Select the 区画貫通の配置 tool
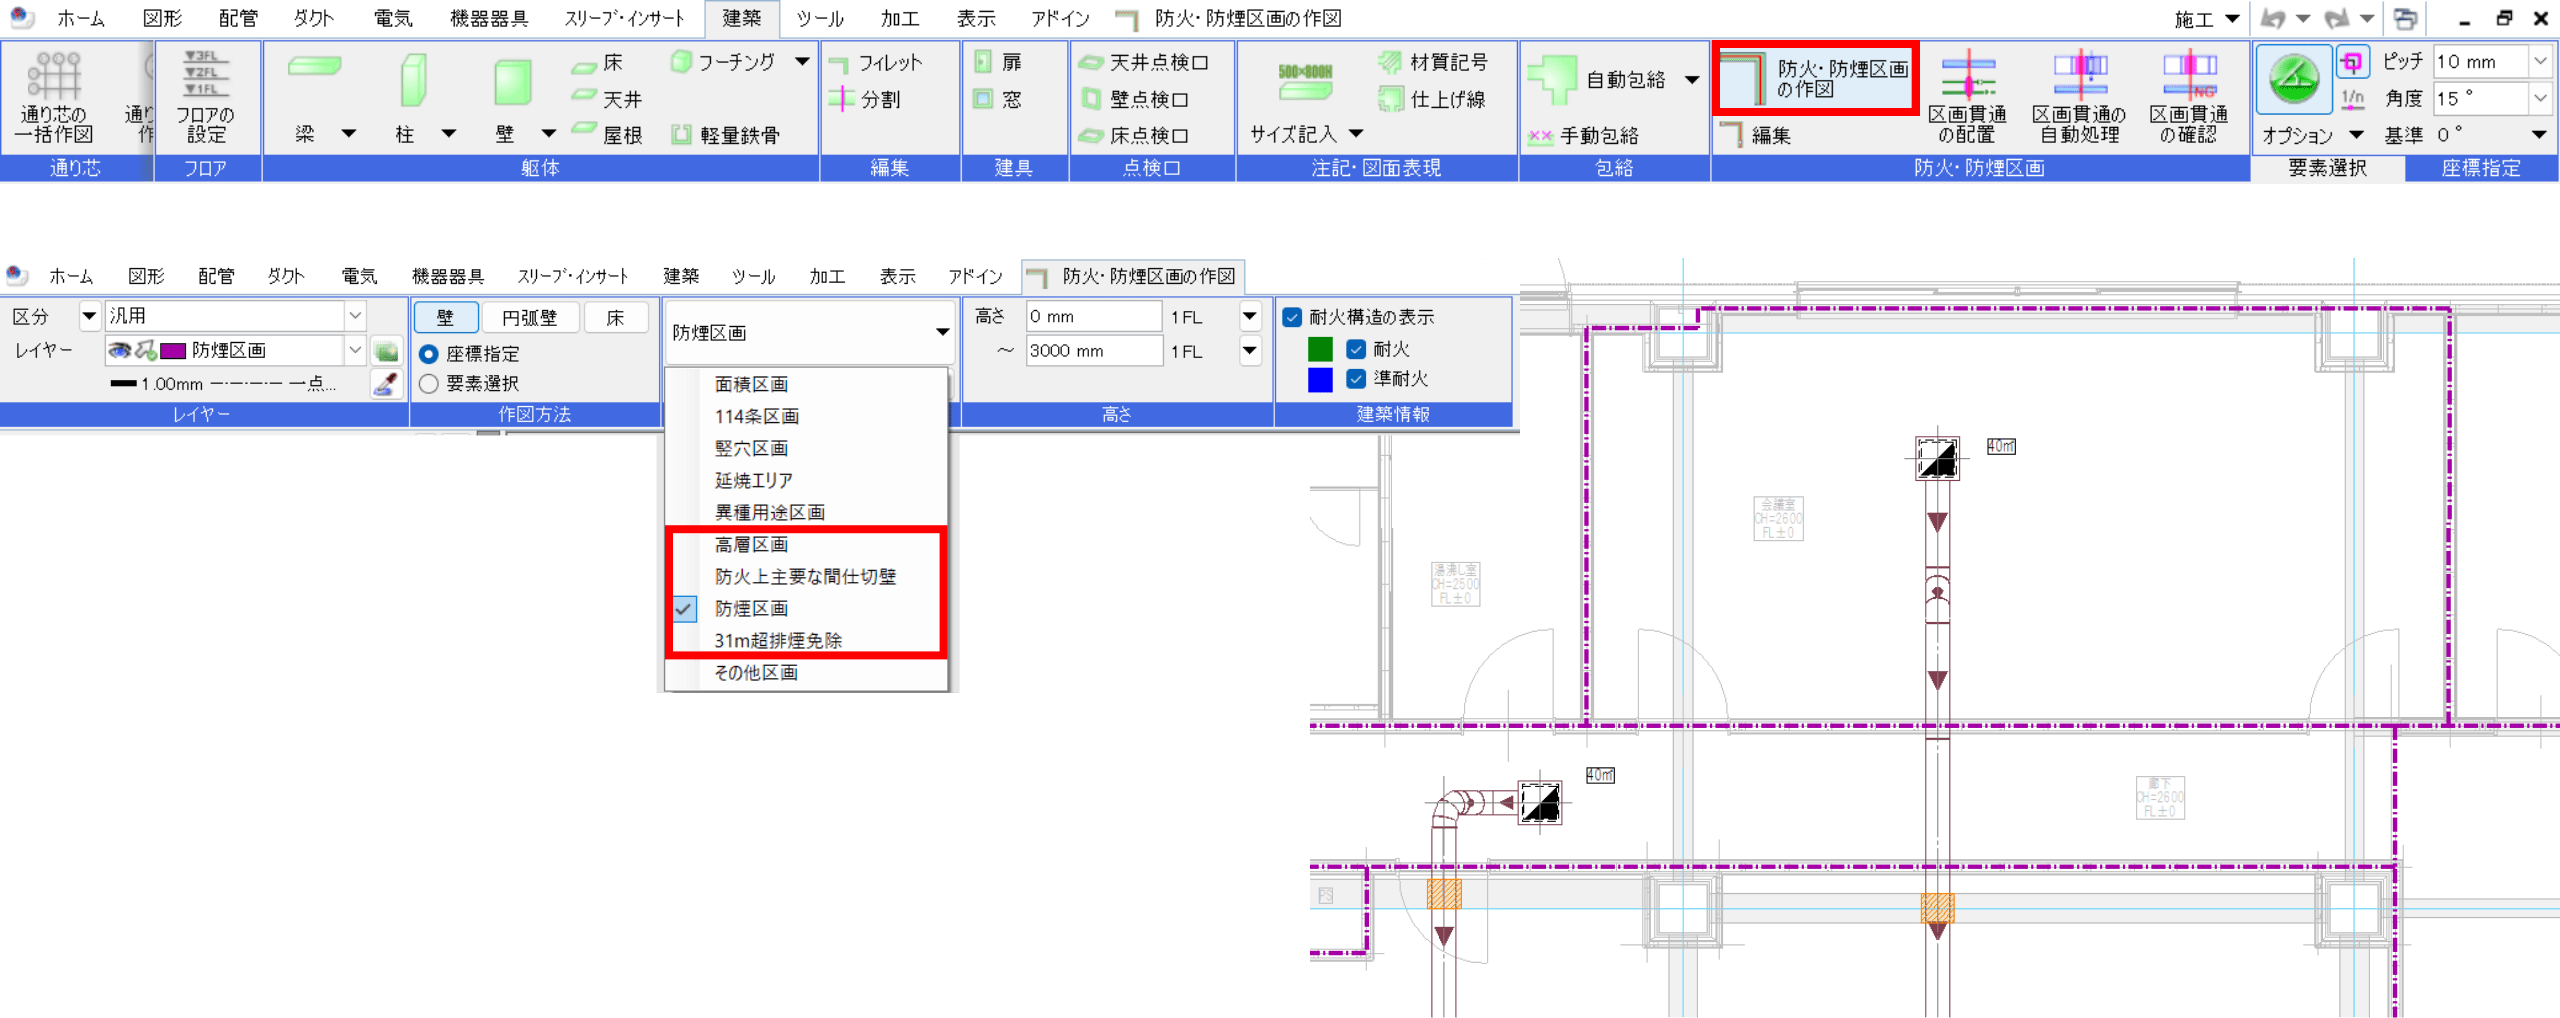 [1966, 96]
